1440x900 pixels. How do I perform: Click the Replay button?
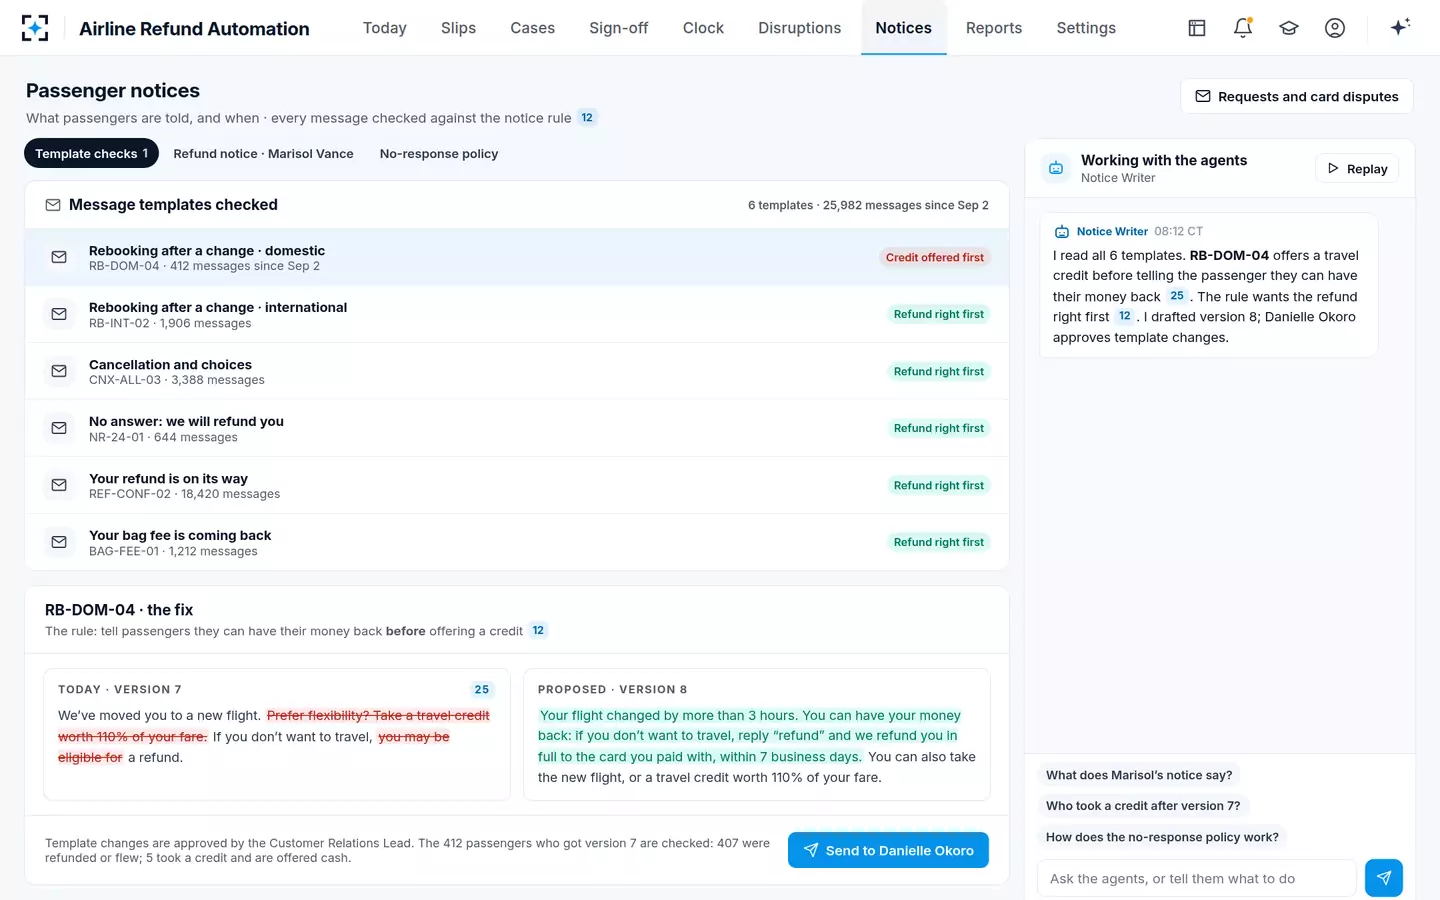(x=1357, y=169)
